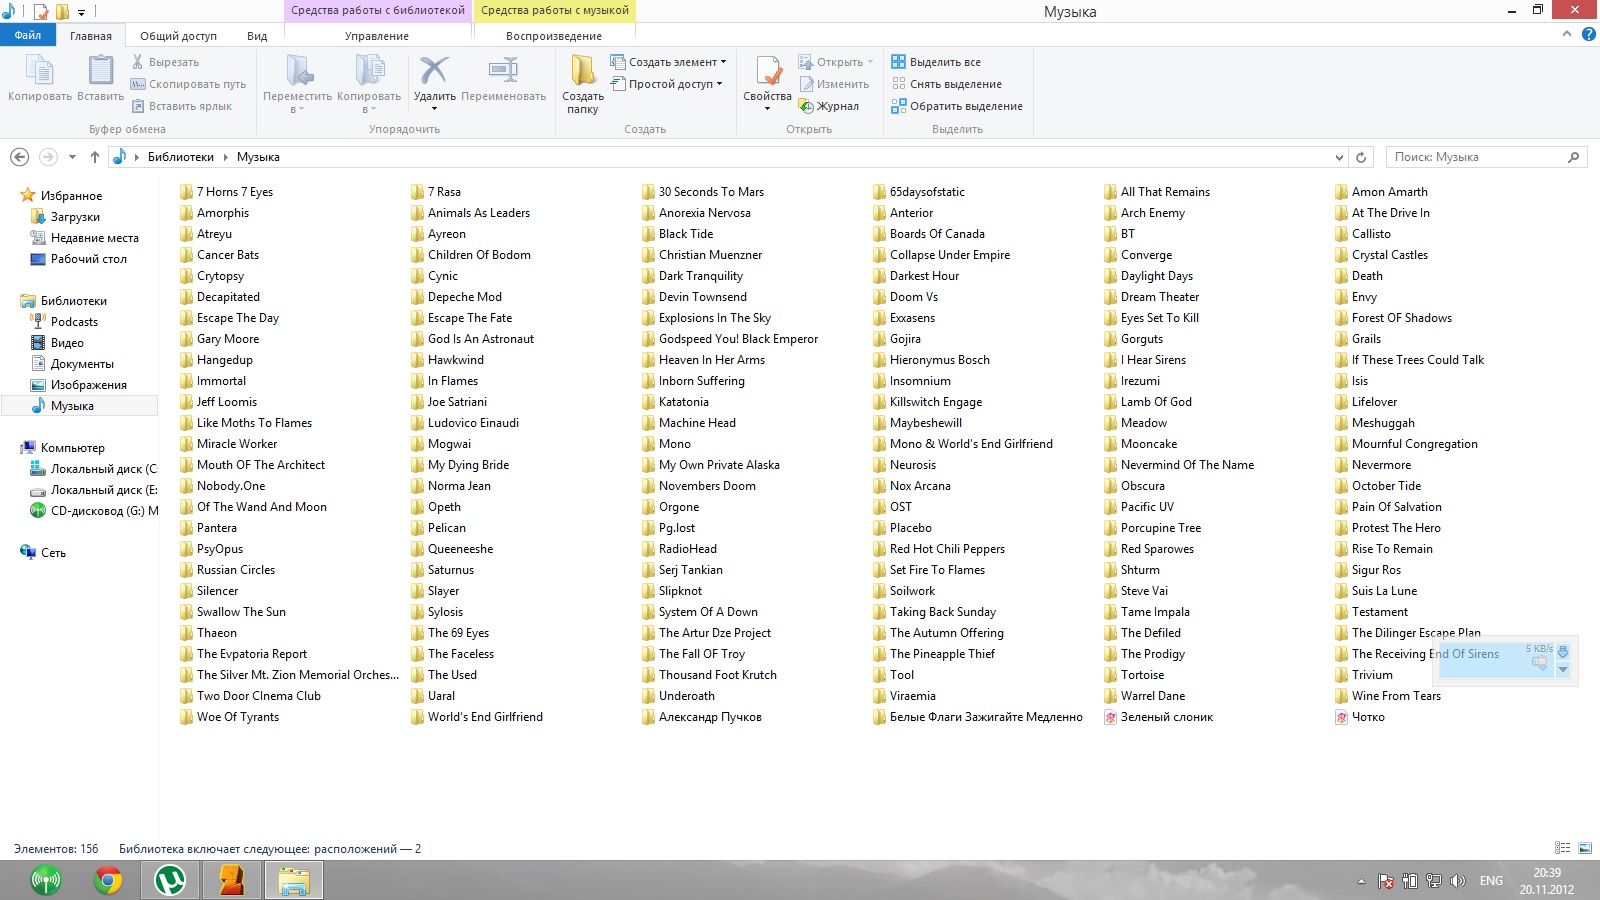
Task: Click the Копировать (Copy) ribbon icon
Action: (x=39, y=71)
